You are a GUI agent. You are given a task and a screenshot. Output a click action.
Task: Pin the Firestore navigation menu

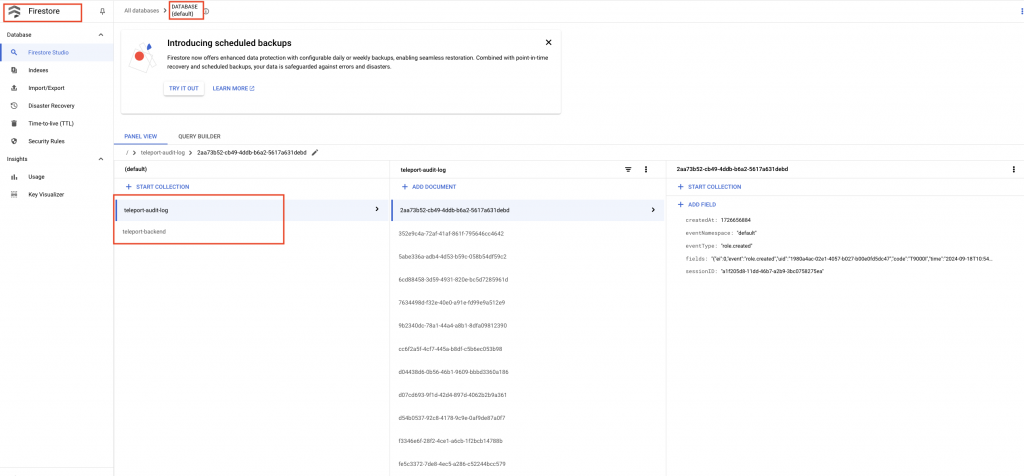point(102,11)
